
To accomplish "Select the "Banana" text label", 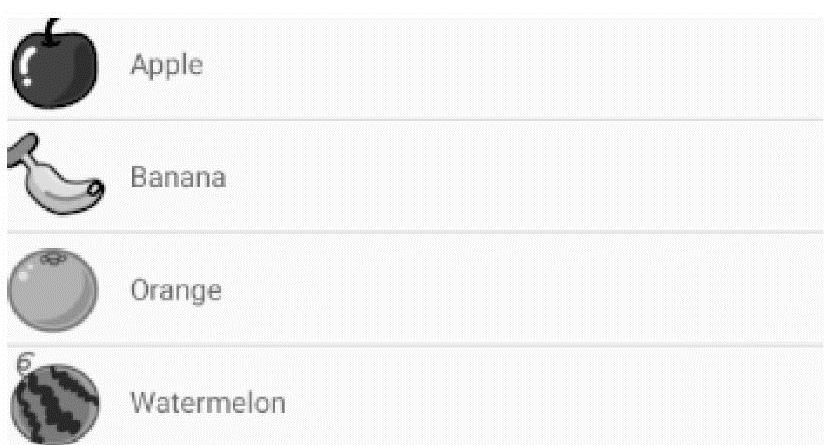I will point(178,179).
